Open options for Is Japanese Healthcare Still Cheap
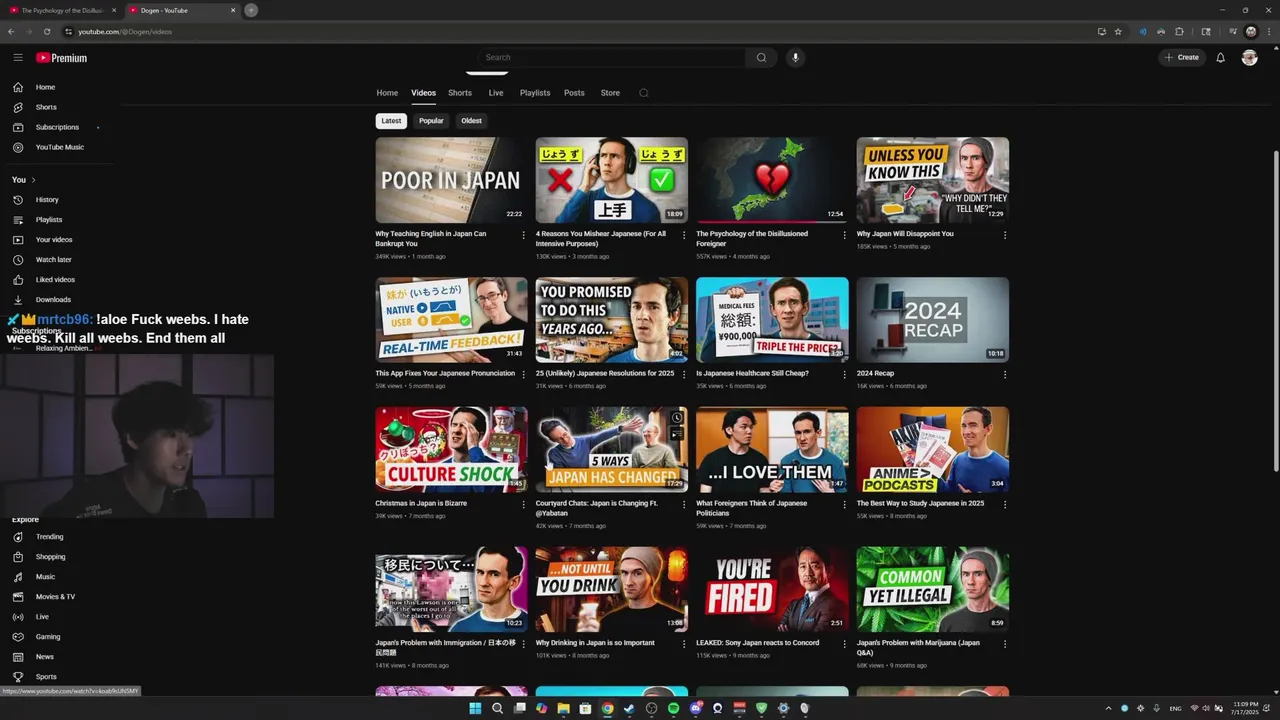This screenshot has height=720, width=1280. coord(844,374)
